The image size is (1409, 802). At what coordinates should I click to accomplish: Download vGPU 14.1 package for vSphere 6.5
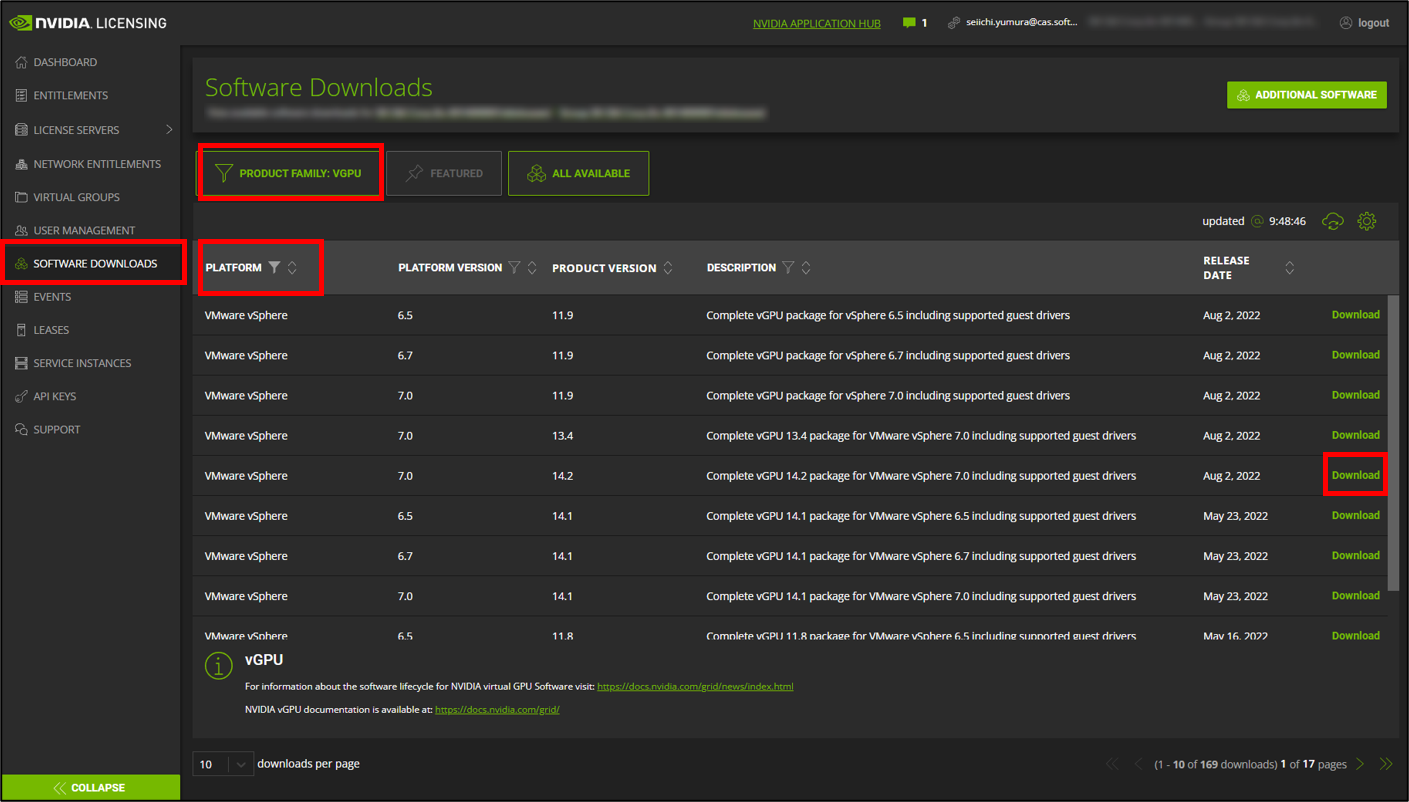[1356, 515]
